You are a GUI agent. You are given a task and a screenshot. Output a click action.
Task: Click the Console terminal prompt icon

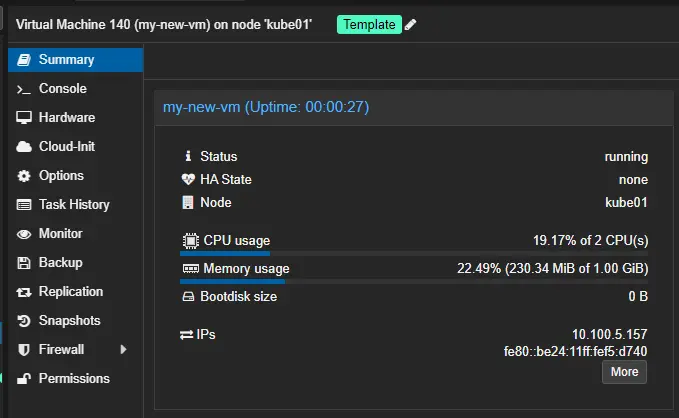[24, 89]
